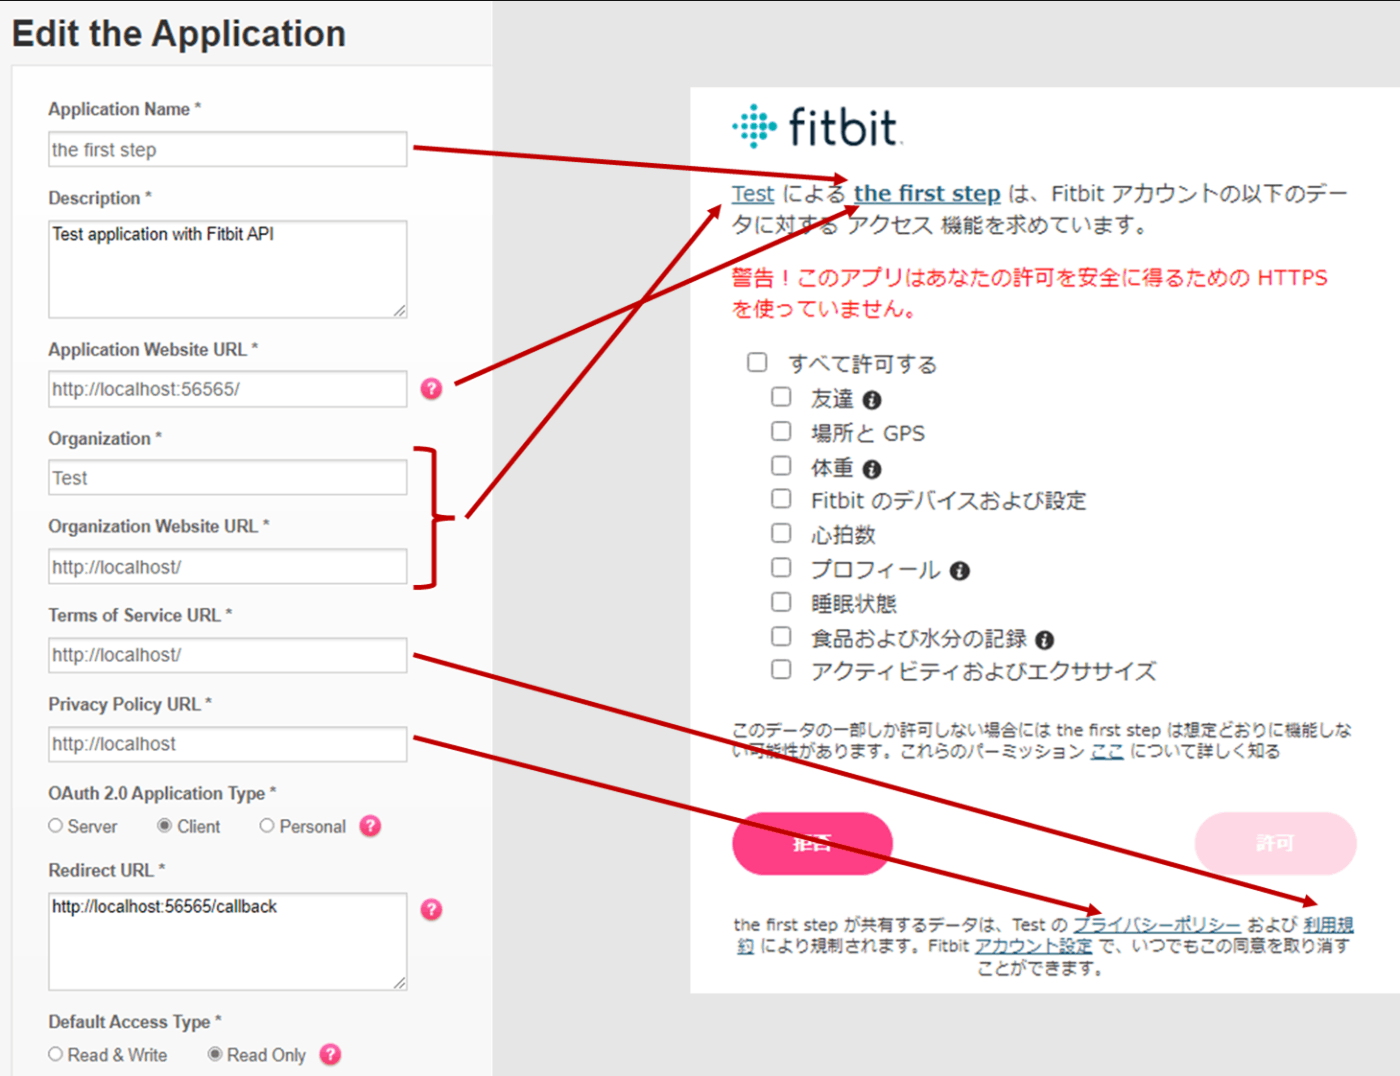Check the 睡眠状態 checkbox
Screen dimensions: 1400x1076
click(781, 601)
